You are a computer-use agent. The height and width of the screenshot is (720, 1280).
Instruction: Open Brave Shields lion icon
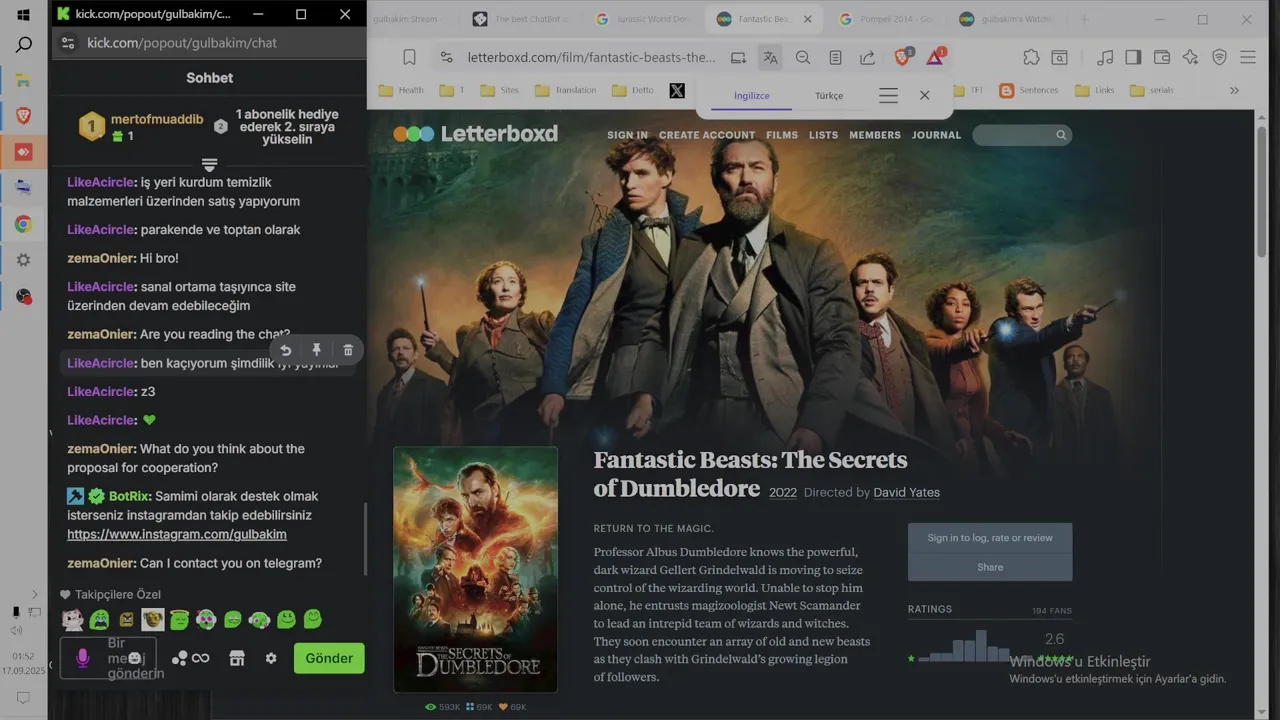(903, 57)
